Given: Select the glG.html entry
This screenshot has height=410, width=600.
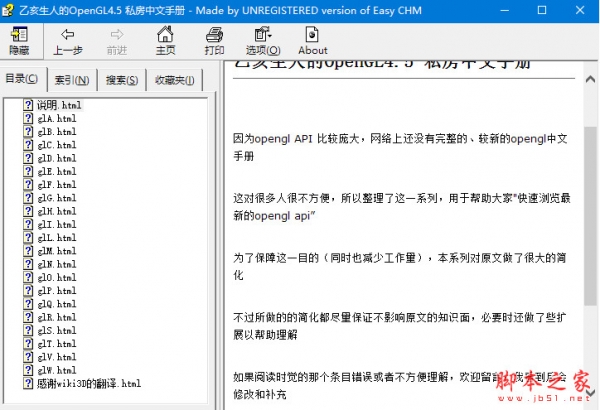Looking at the screenshot, I should point(57,198).
